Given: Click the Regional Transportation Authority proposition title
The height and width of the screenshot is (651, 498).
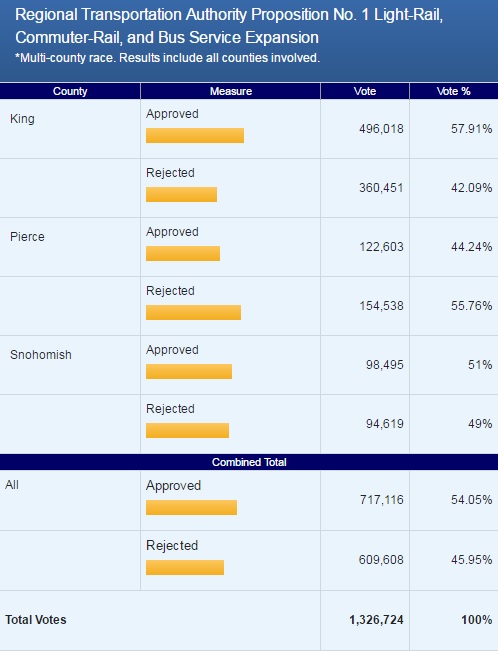Looking at the screenshot, I should (229, 26).
